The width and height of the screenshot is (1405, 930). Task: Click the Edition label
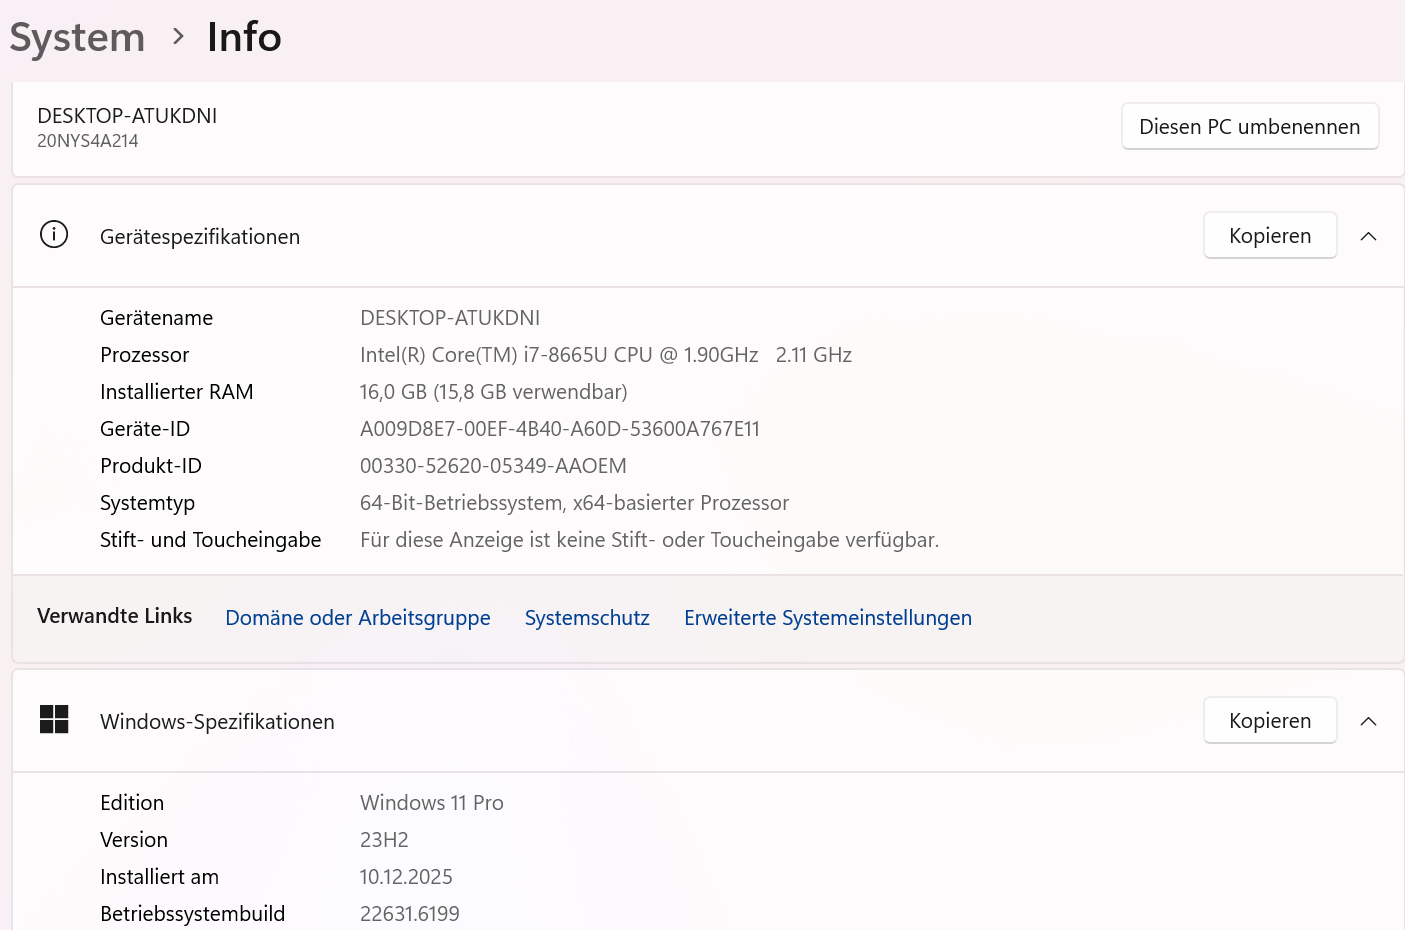click(x=132, y=803)
